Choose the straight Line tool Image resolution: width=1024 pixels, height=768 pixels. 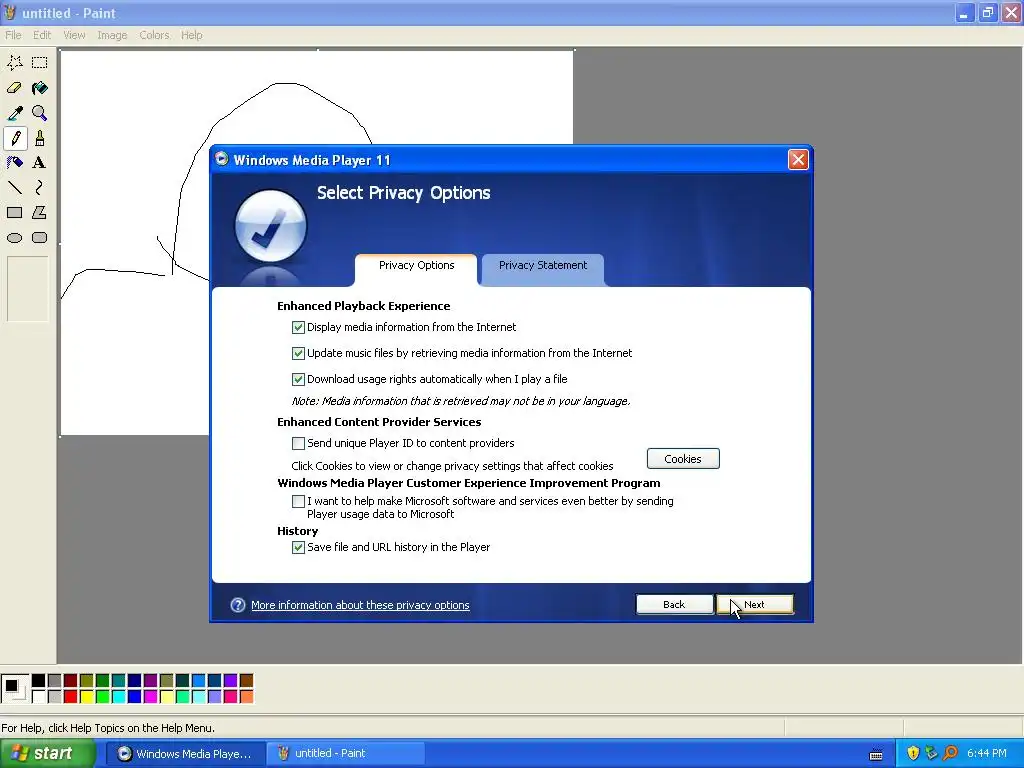[15, 188]
